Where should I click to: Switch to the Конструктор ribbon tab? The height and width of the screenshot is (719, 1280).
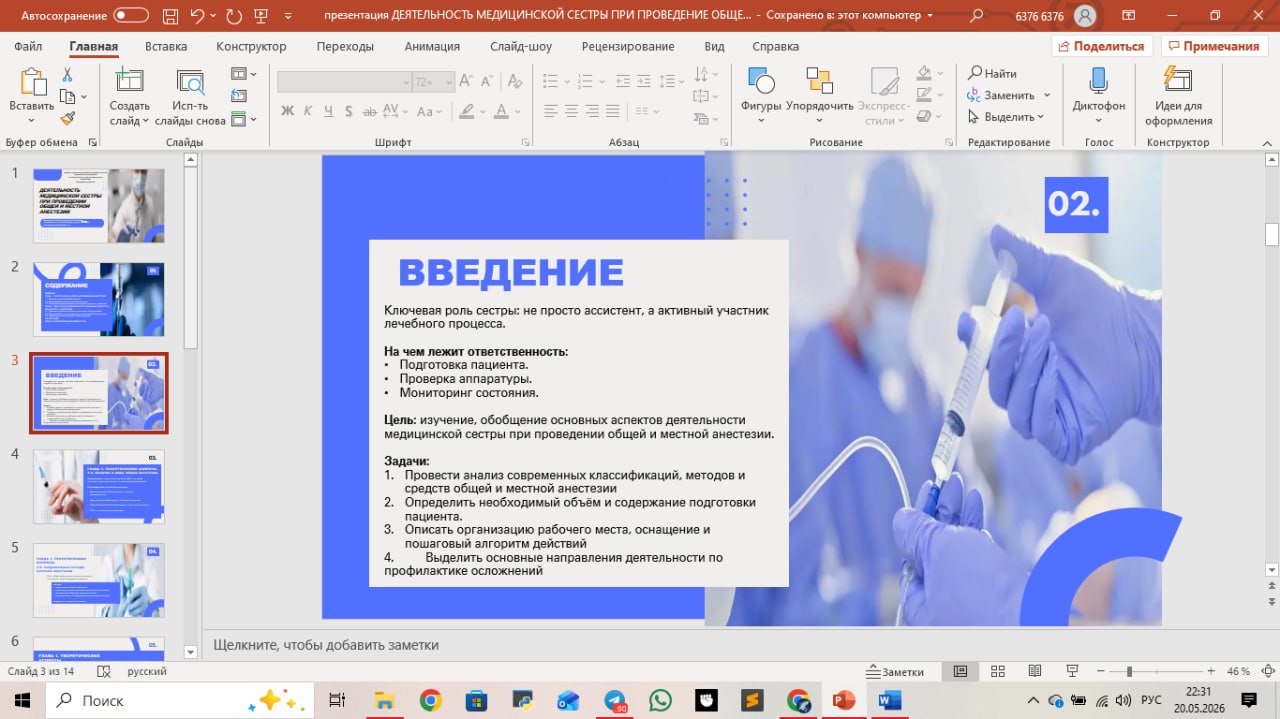(x=251, y=46)
